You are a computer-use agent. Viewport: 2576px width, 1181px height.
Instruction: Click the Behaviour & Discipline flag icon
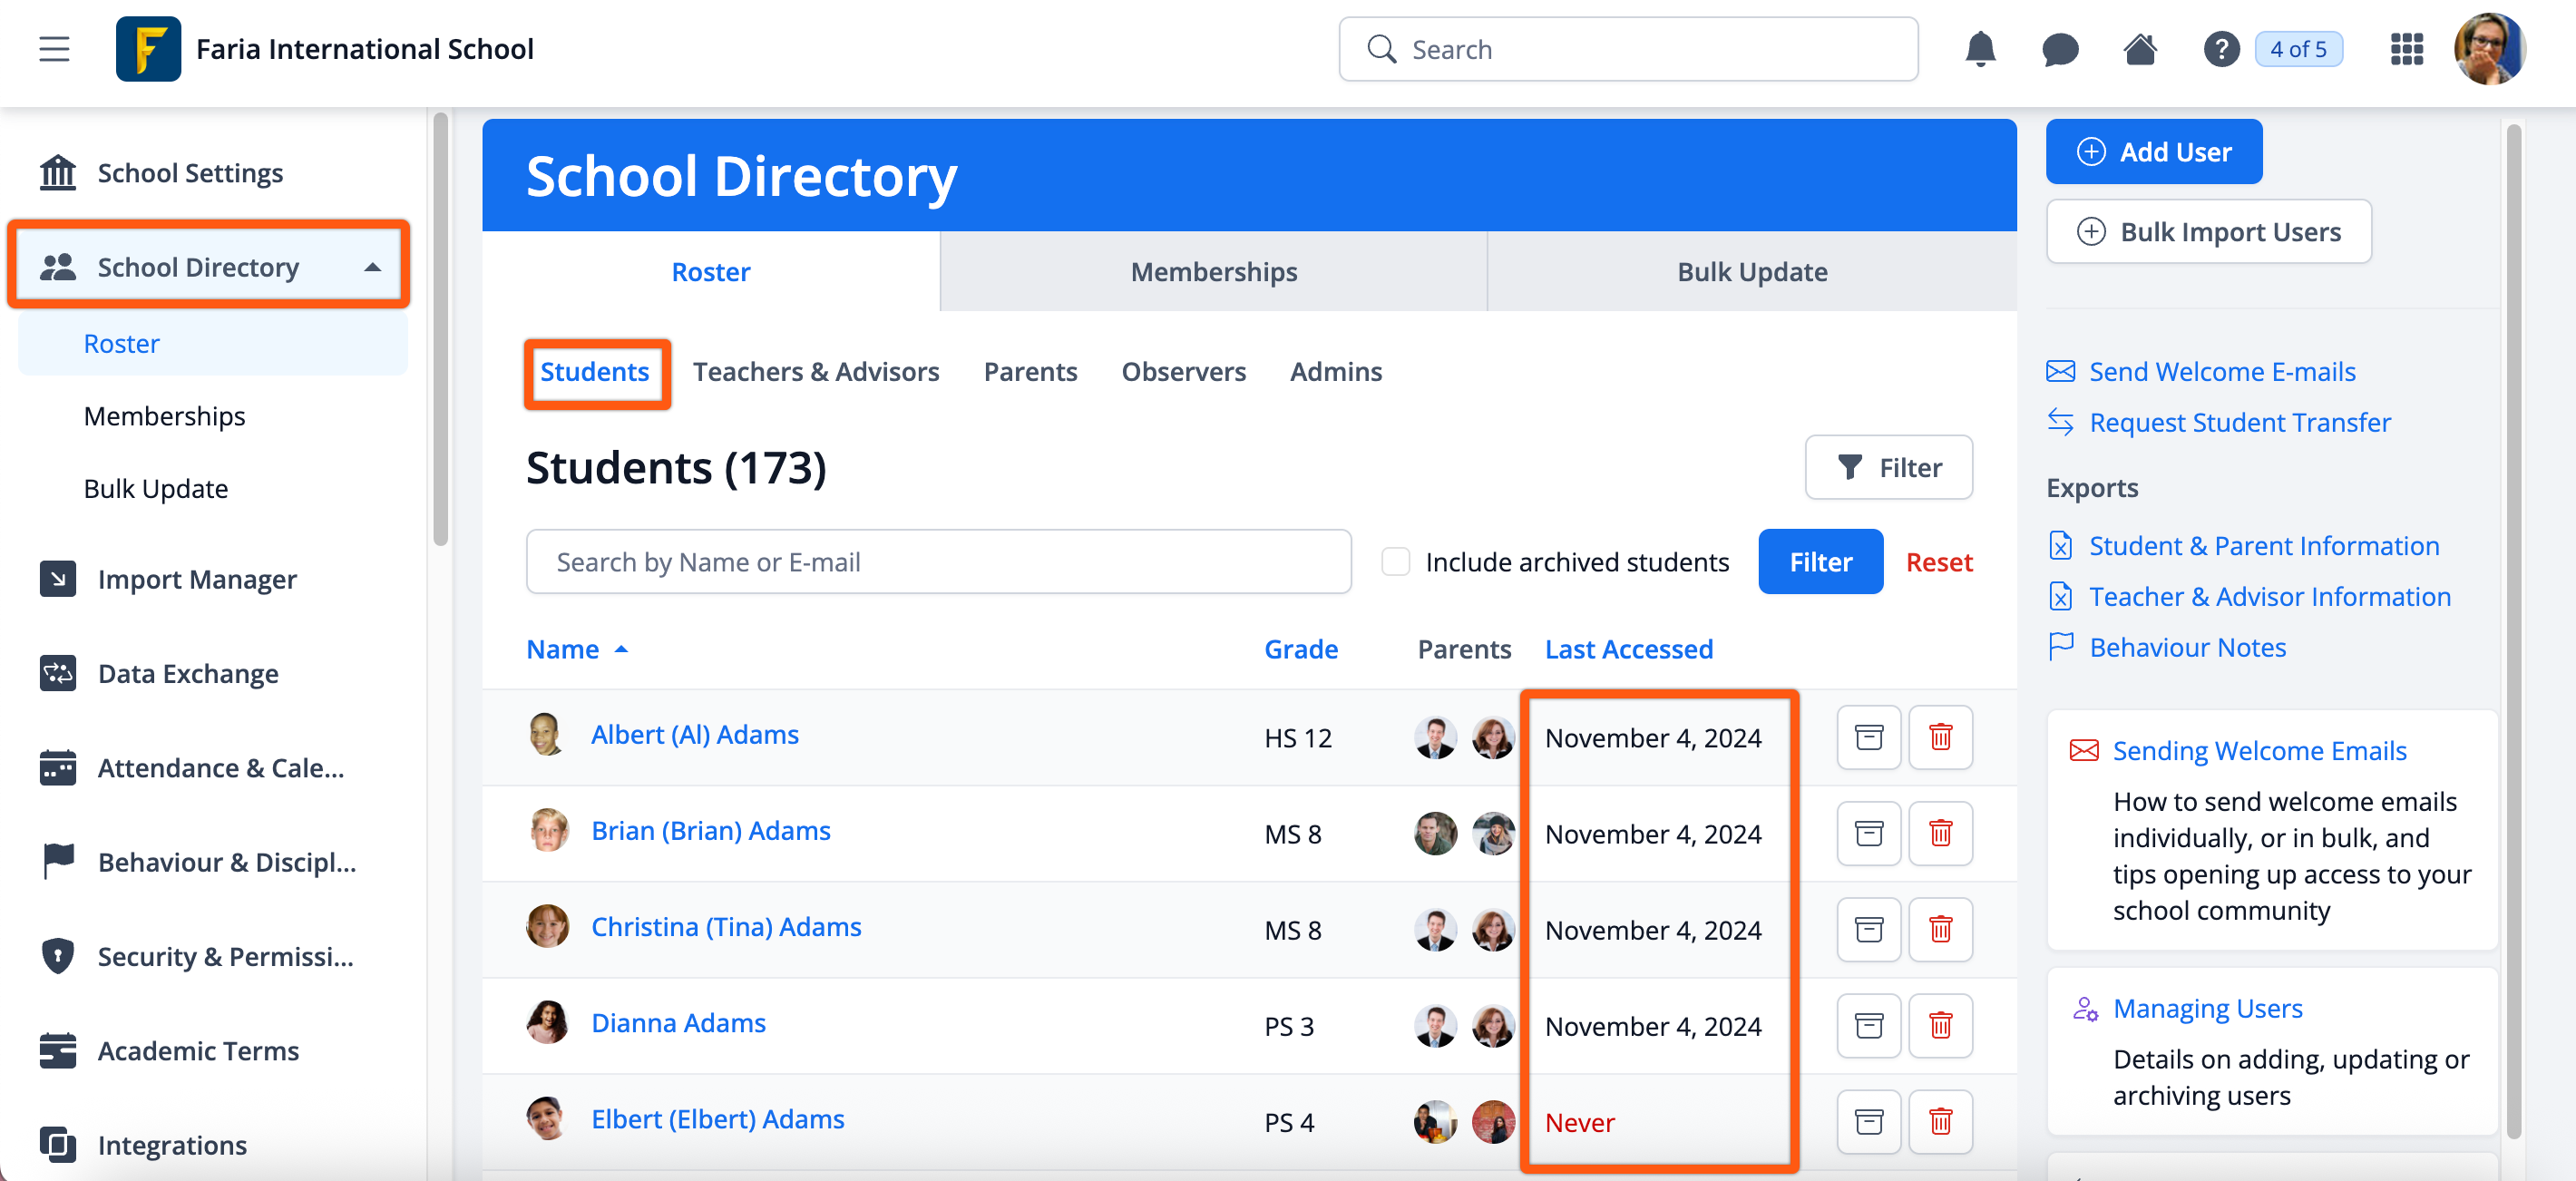point(58,862)
